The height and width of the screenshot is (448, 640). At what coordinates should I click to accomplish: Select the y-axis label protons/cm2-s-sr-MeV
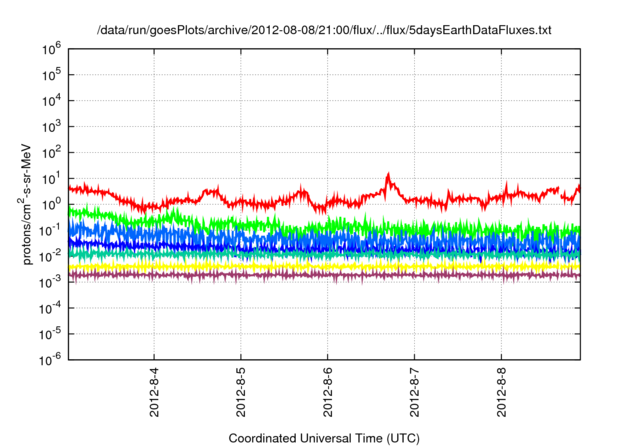[26, 204]
